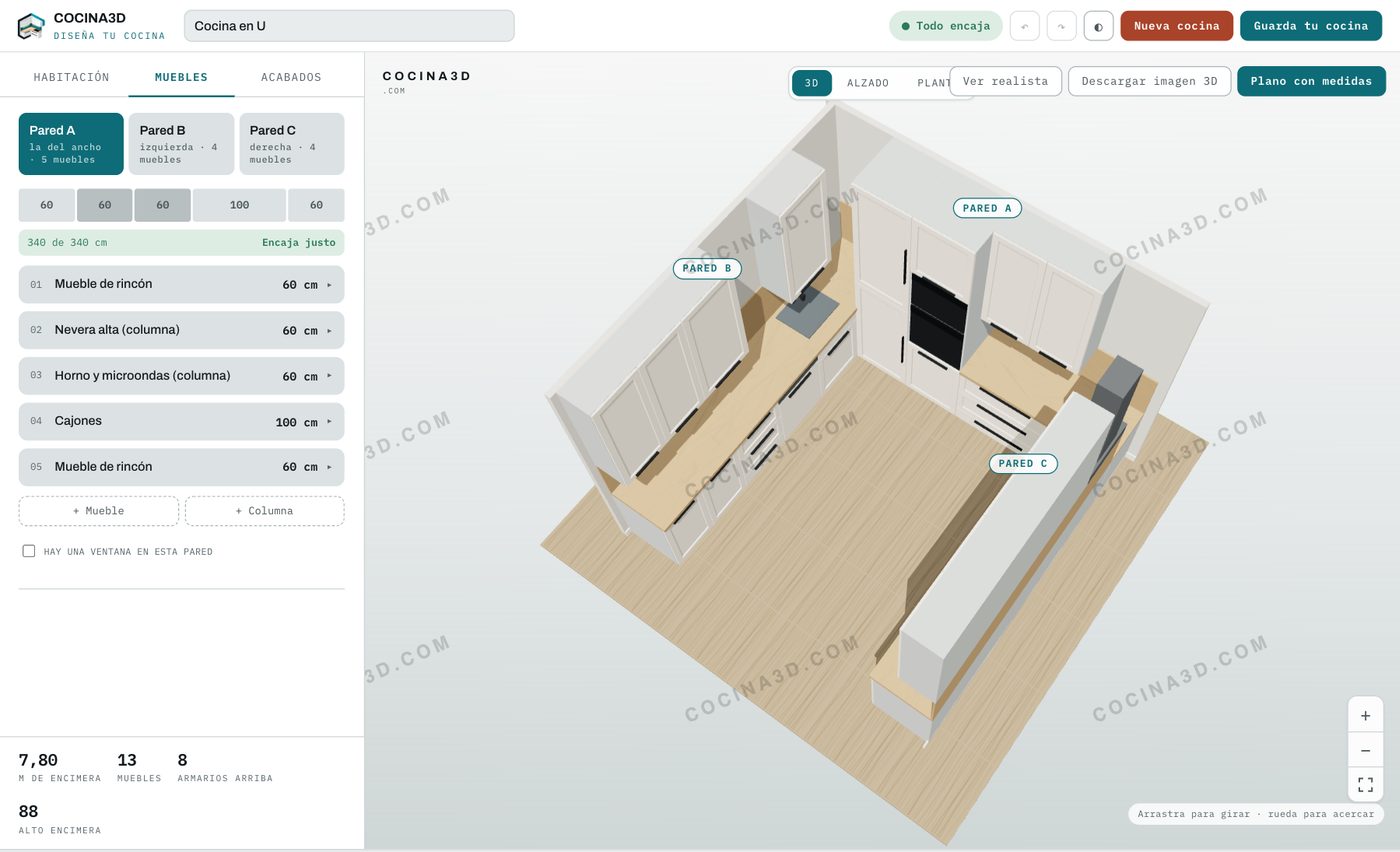Screen dimensions: 1400x852
Task: Add a new Columna to the wall
Action: 264,511
